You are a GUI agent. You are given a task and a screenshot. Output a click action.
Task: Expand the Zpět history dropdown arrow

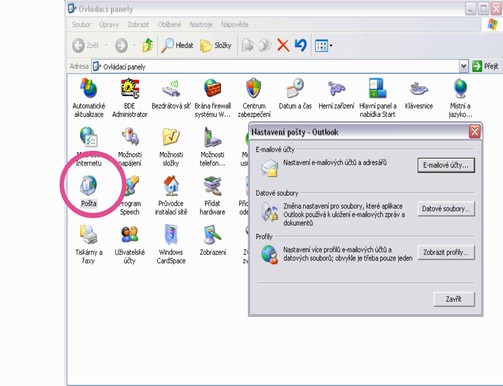[106, 45]
